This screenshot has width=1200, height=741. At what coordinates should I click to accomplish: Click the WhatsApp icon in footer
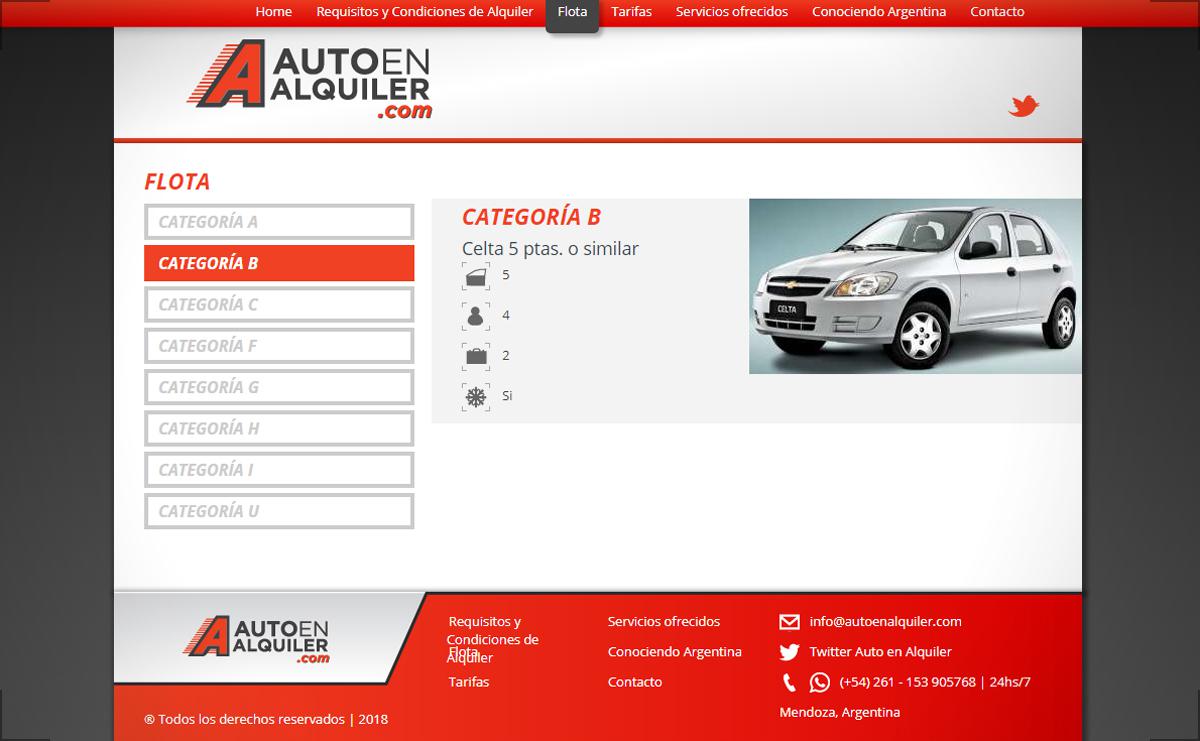820,683
